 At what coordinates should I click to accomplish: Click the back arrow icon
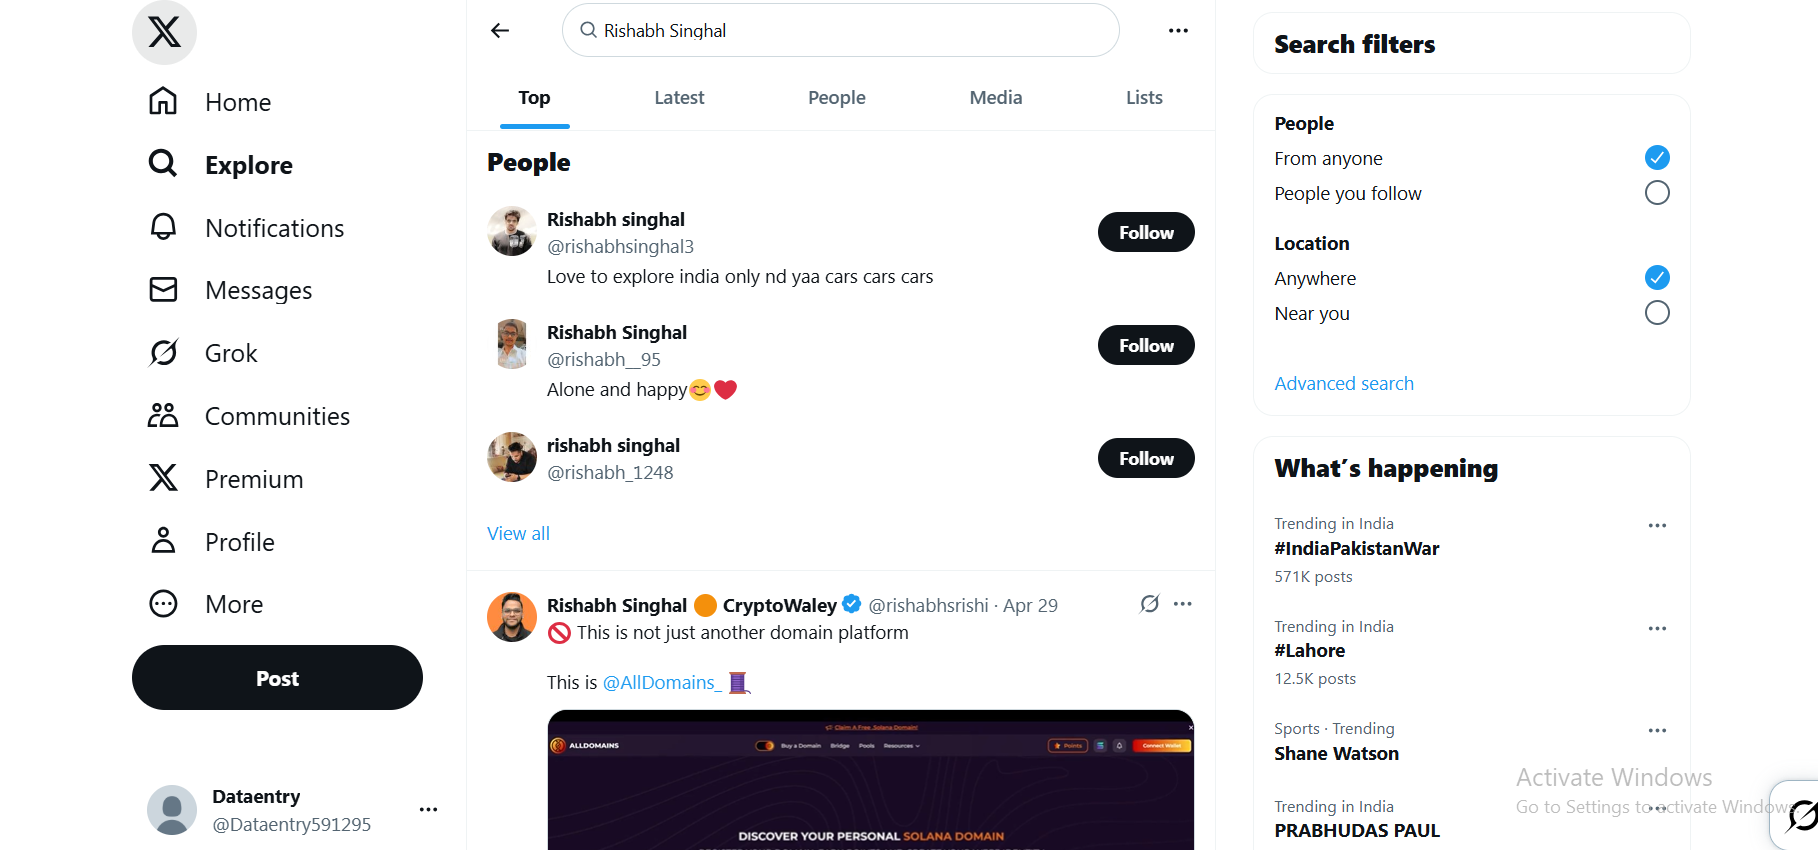tap(500, 31)
